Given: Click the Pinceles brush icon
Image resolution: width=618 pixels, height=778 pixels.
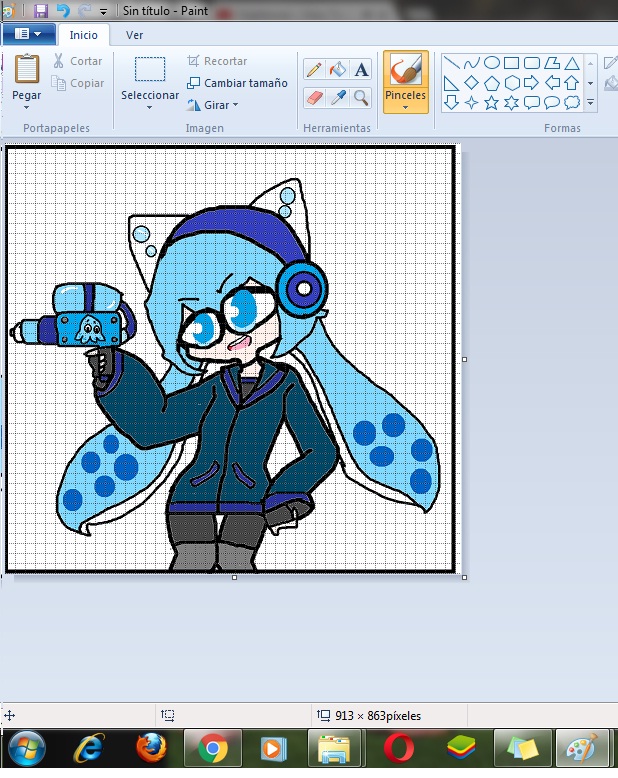Looking at the screenshot, I should pyautogui.click(x=405, y=70).
